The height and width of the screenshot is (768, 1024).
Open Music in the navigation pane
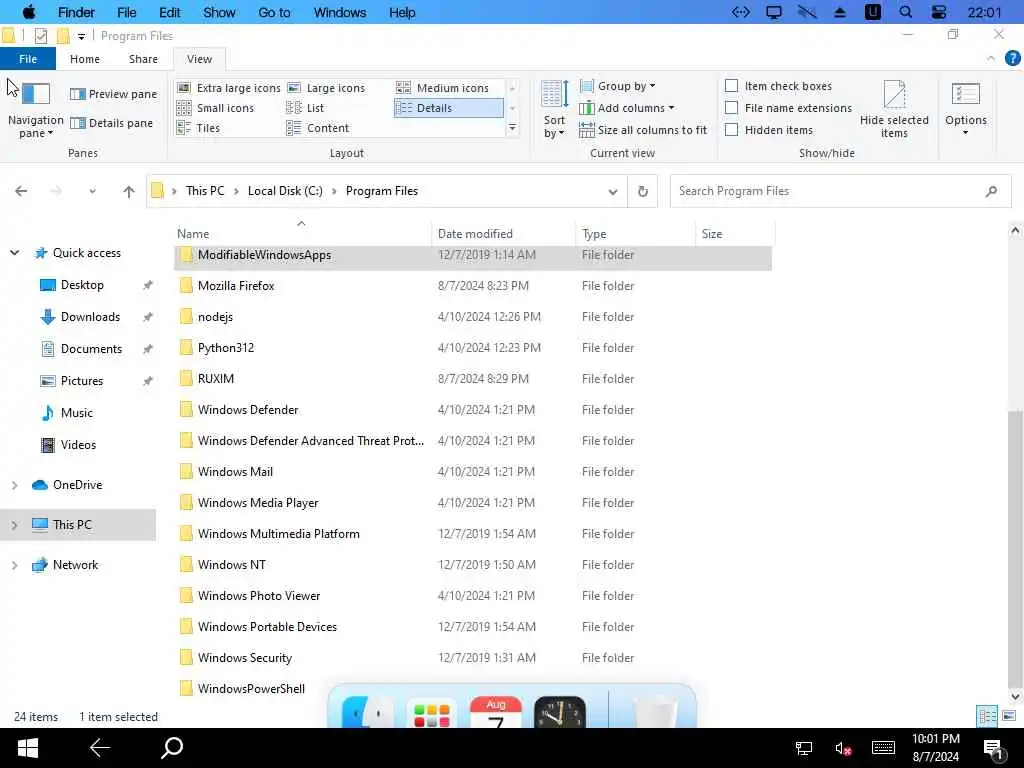76,413
